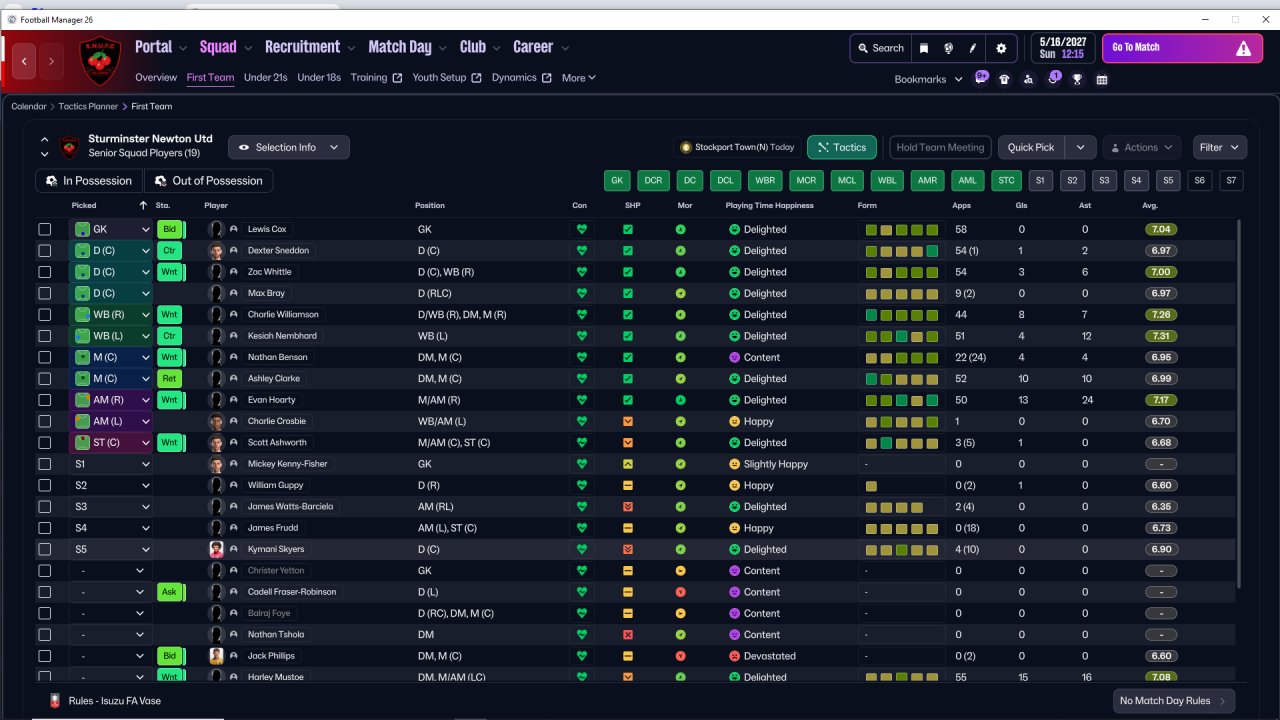This screenshot has width=1280, height=720.
Task: Click the shirt icon below the top bar
Action: coord(1004,79)
